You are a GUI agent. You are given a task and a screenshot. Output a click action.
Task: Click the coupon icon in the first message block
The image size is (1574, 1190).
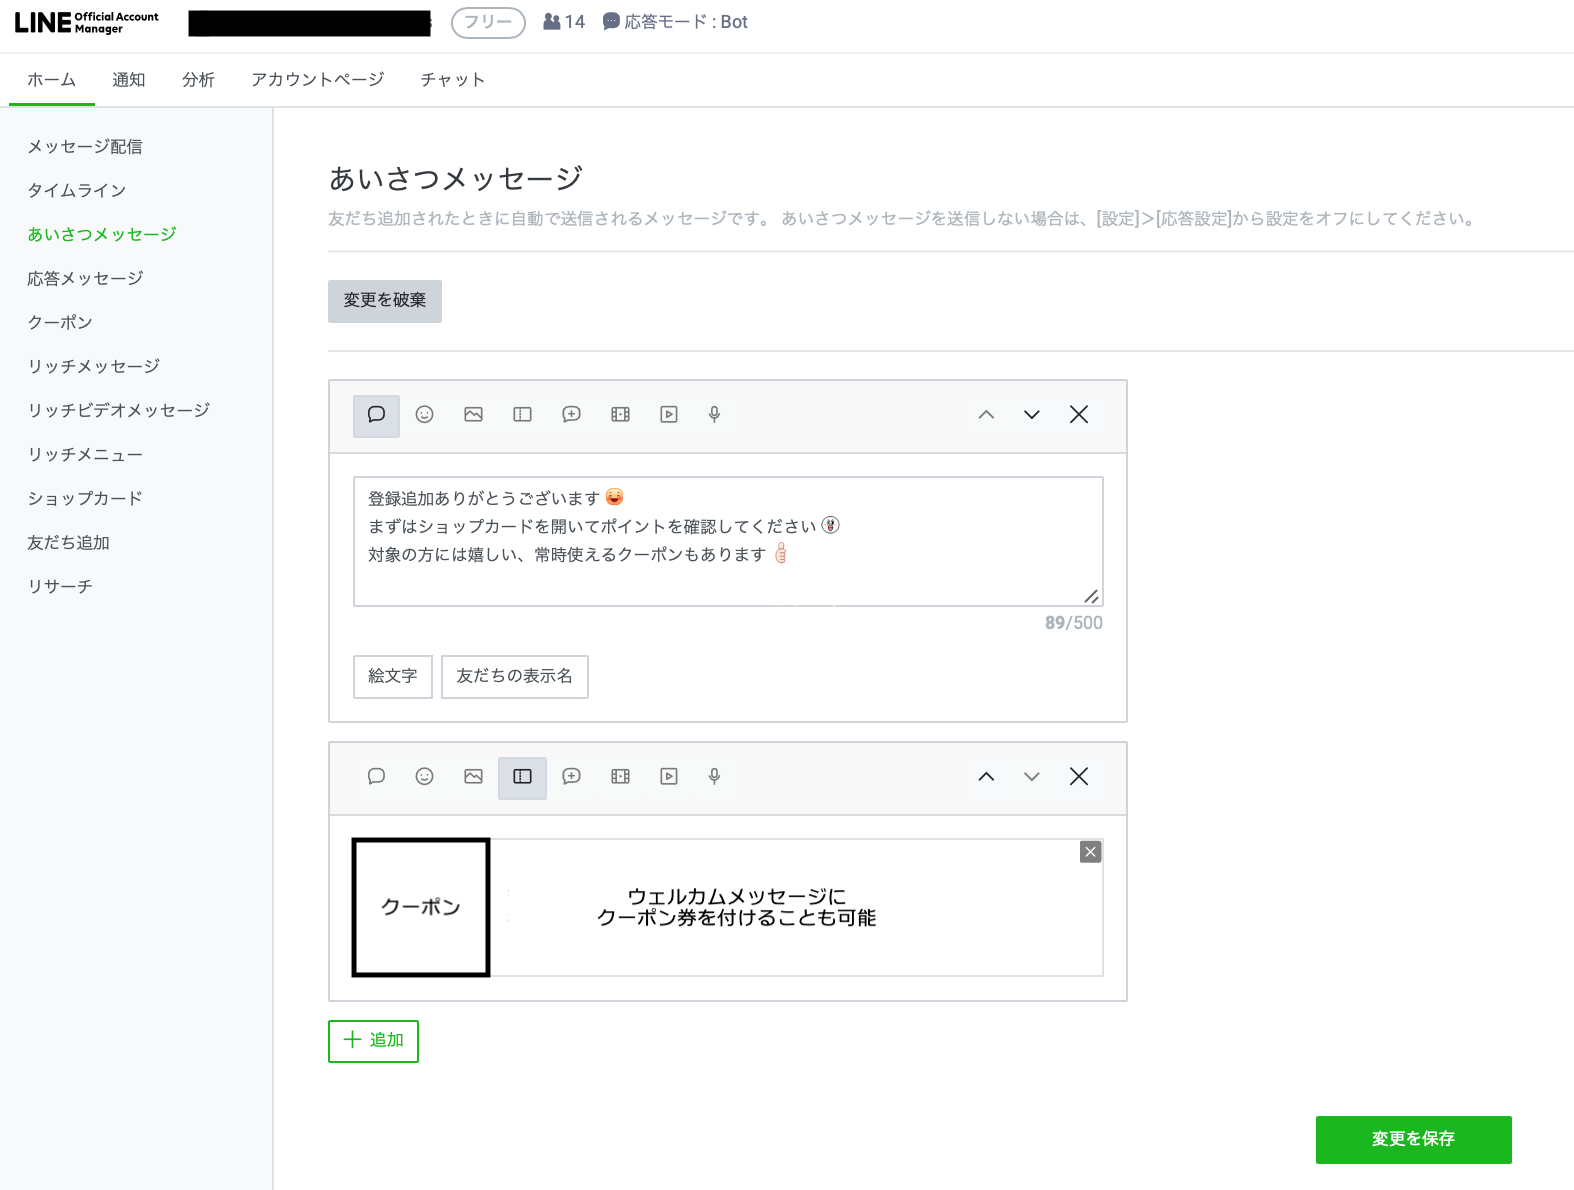(x=522, y=415)
